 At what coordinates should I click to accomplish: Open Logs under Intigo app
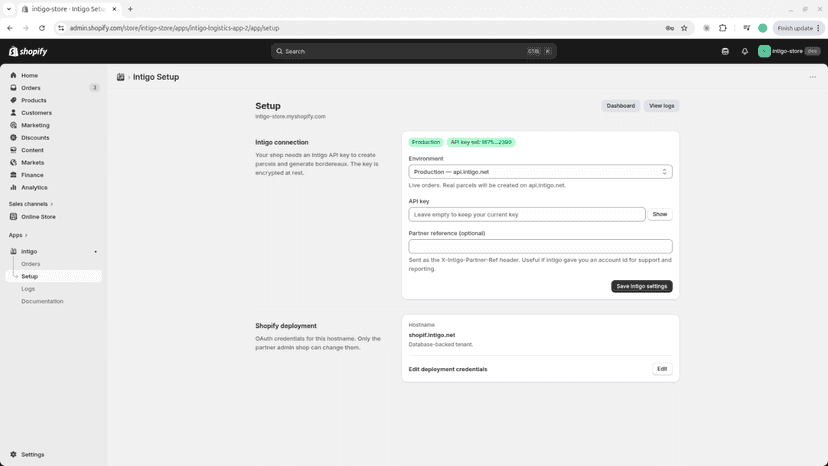[28, 288]
